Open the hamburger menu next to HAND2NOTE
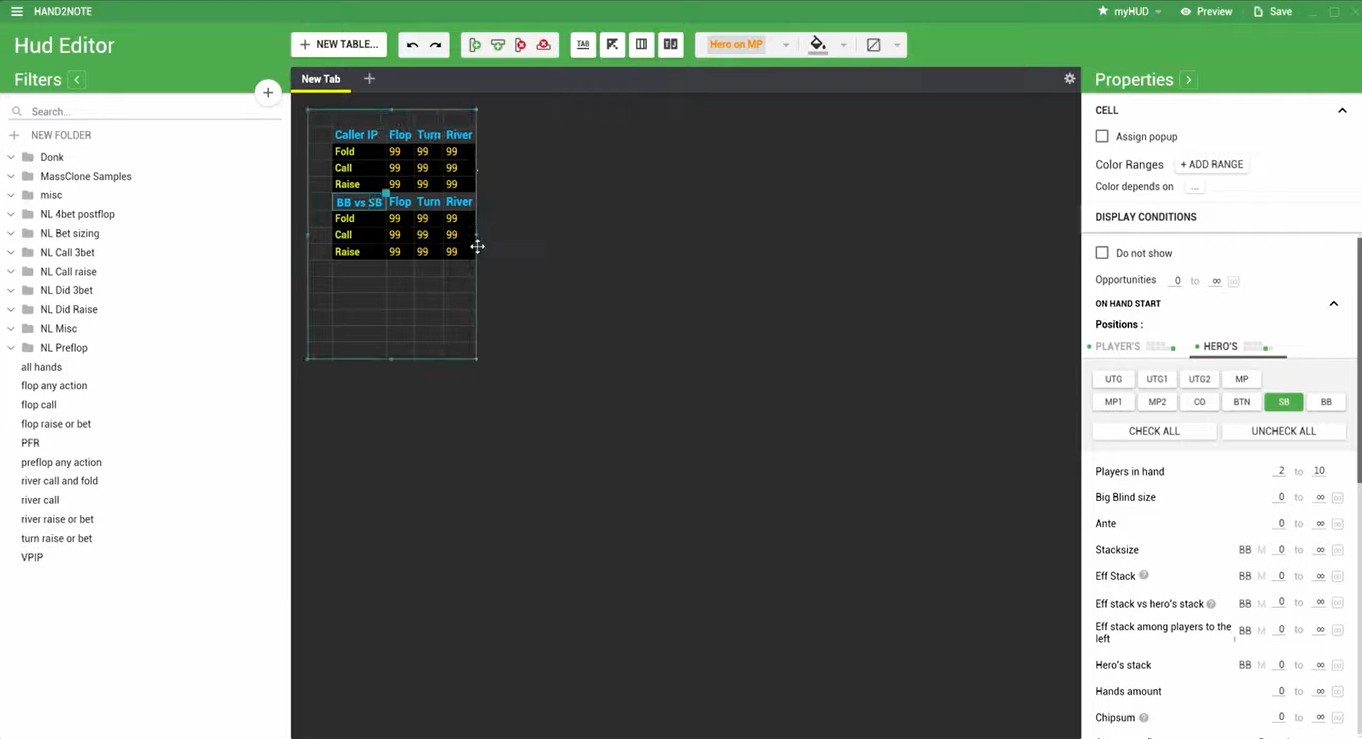The image size is (1362, 739). pos(16,12)
